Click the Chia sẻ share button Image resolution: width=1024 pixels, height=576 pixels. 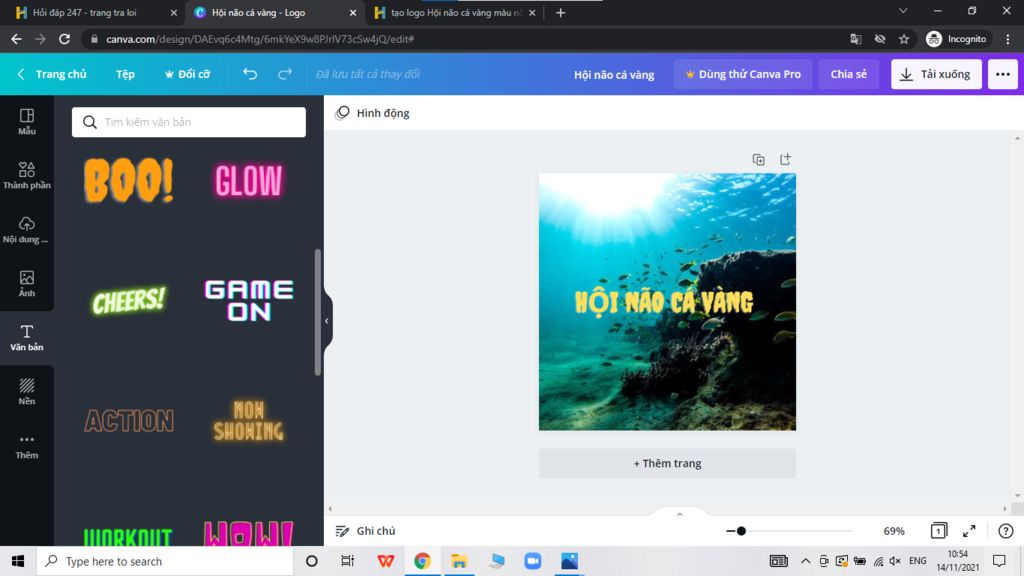click(x=848, y=74)
